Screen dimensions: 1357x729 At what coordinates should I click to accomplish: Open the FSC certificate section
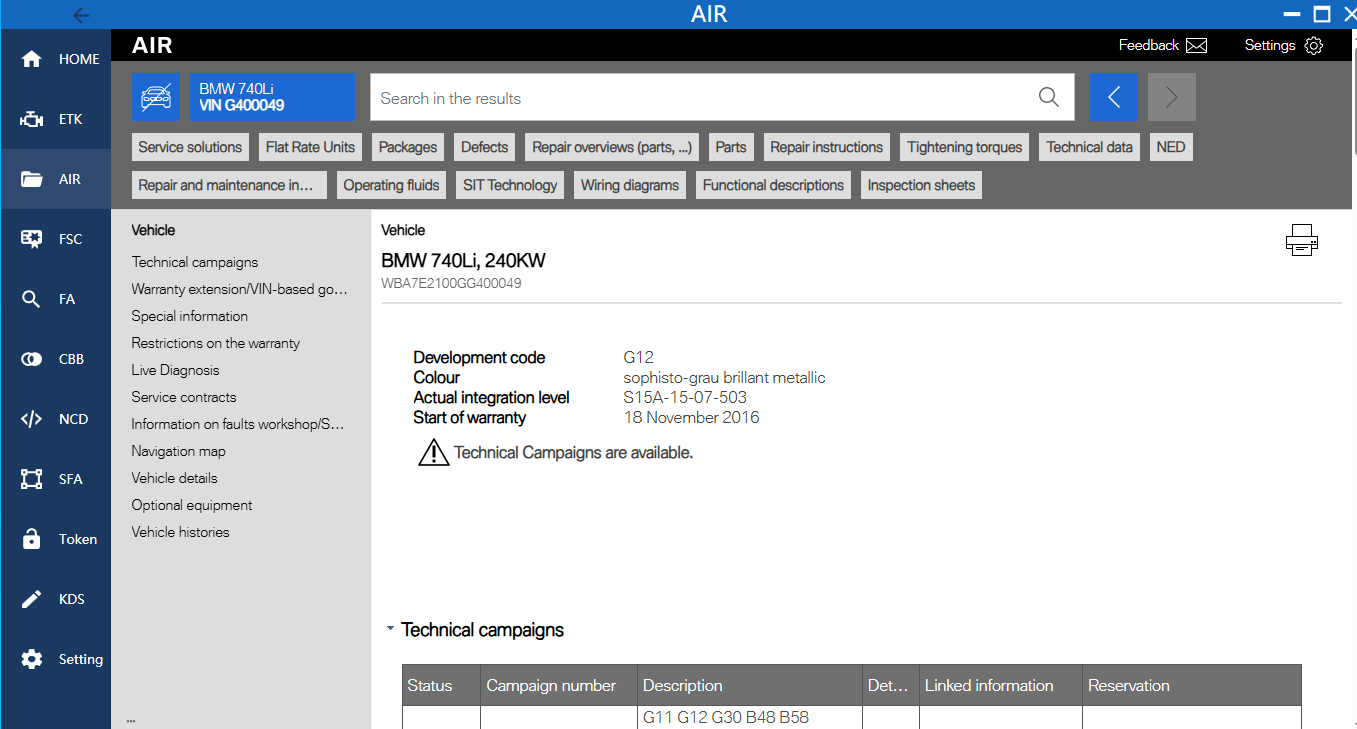tap(55, 239)
